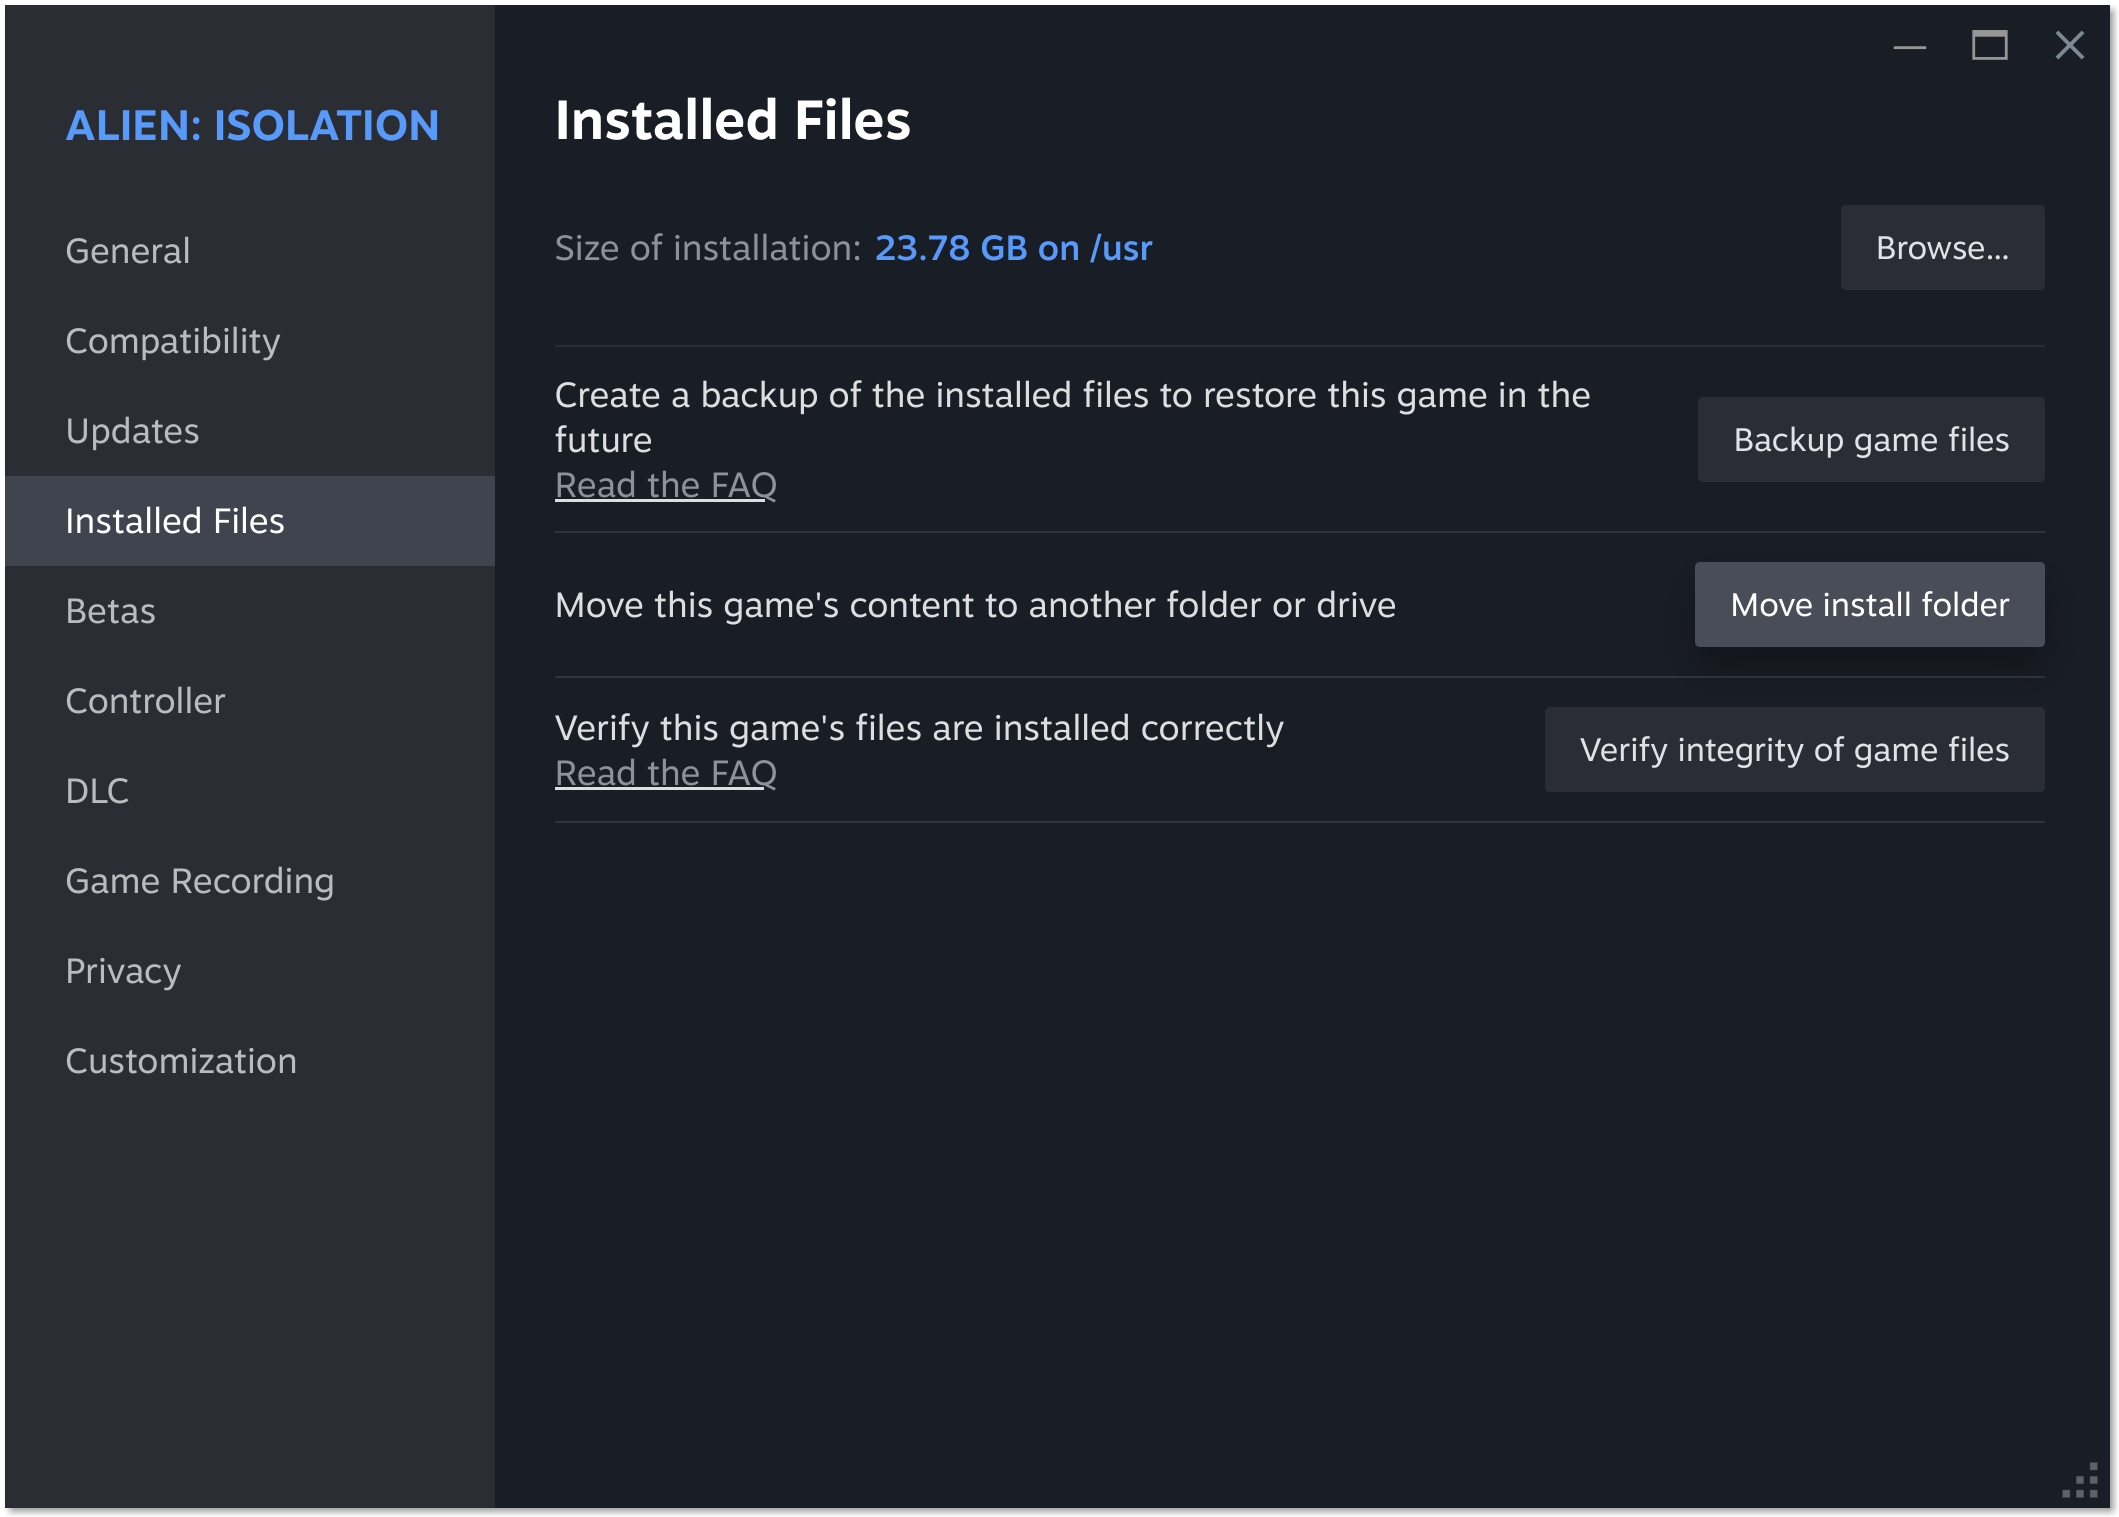The width and height of the screenshot is (2119, 1517).
Task: Open the Betas section
Action: coord(111,611)
